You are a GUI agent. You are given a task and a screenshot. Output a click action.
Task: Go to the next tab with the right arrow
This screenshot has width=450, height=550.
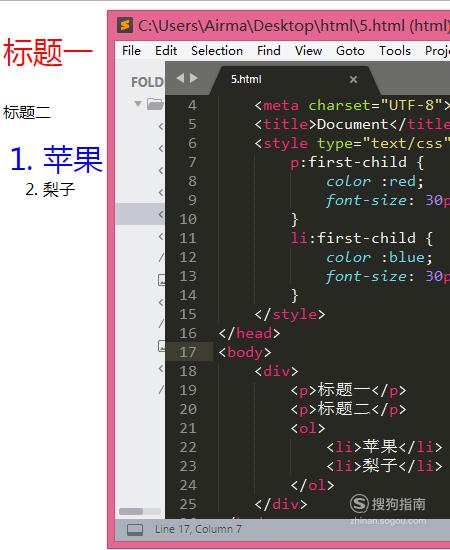tap(194, 78)
